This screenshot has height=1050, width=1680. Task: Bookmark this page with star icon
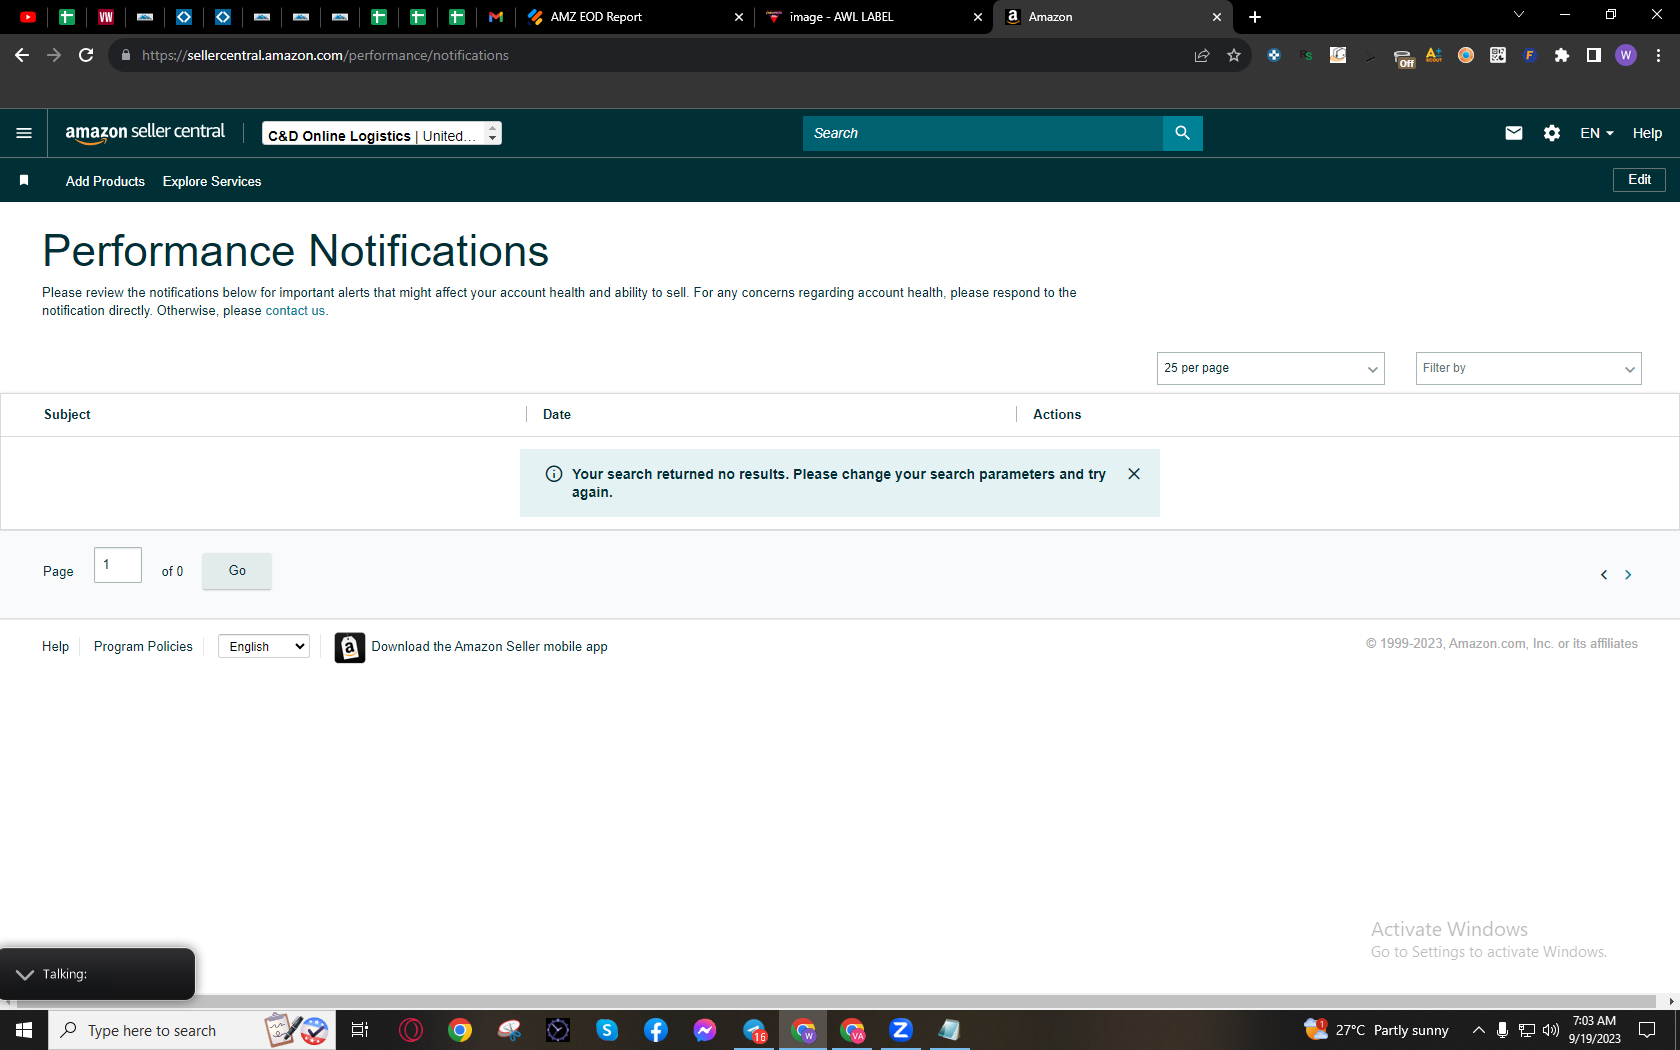click(x=1234, y=55)
